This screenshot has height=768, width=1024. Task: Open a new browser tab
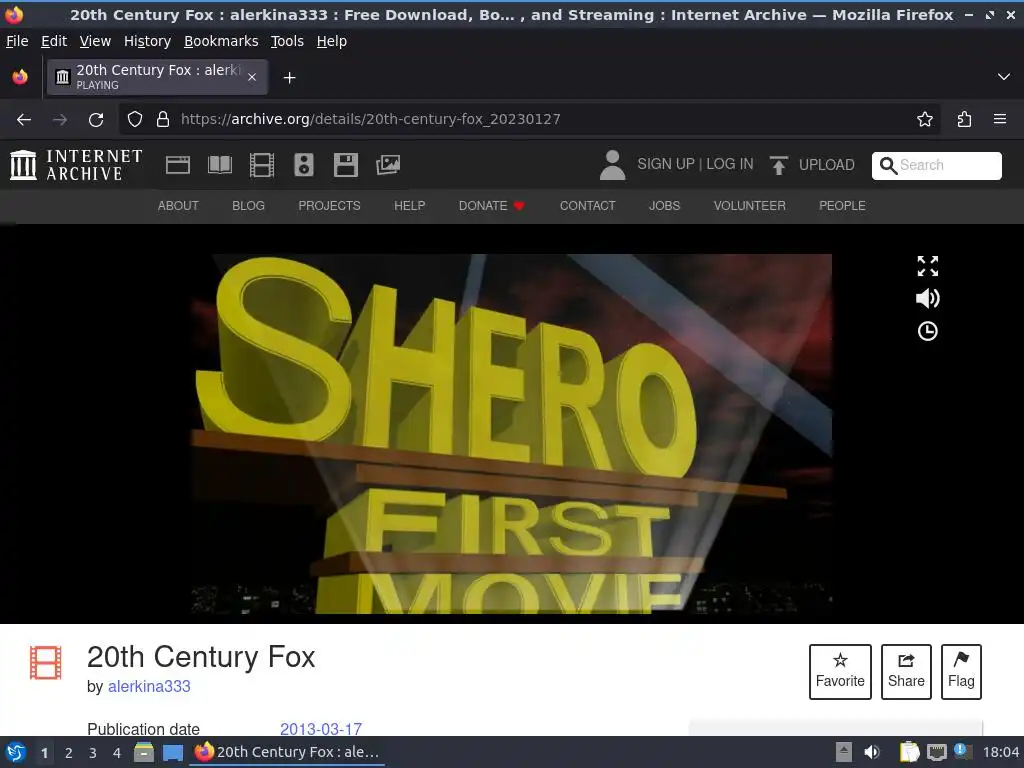point(289,78)
